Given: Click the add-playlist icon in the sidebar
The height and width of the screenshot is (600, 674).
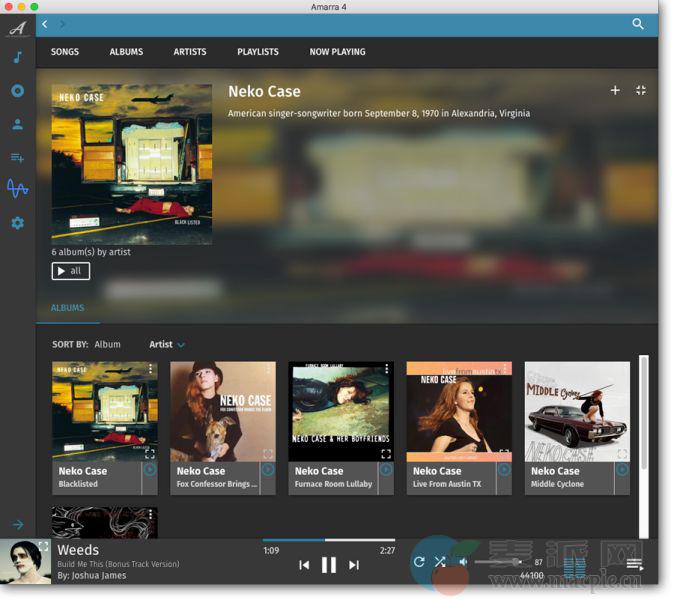Looking at the screenshot, I should (x=17, y=157).
